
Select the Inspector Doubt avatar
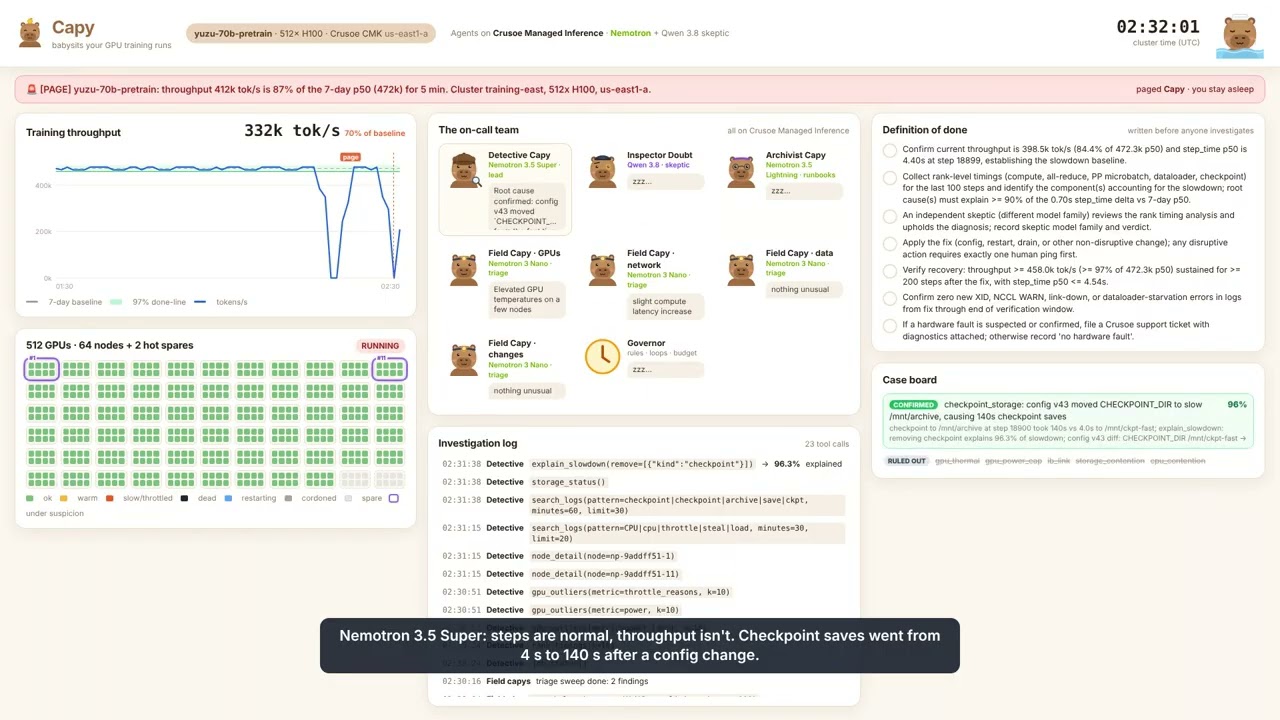tap(602, 171)
